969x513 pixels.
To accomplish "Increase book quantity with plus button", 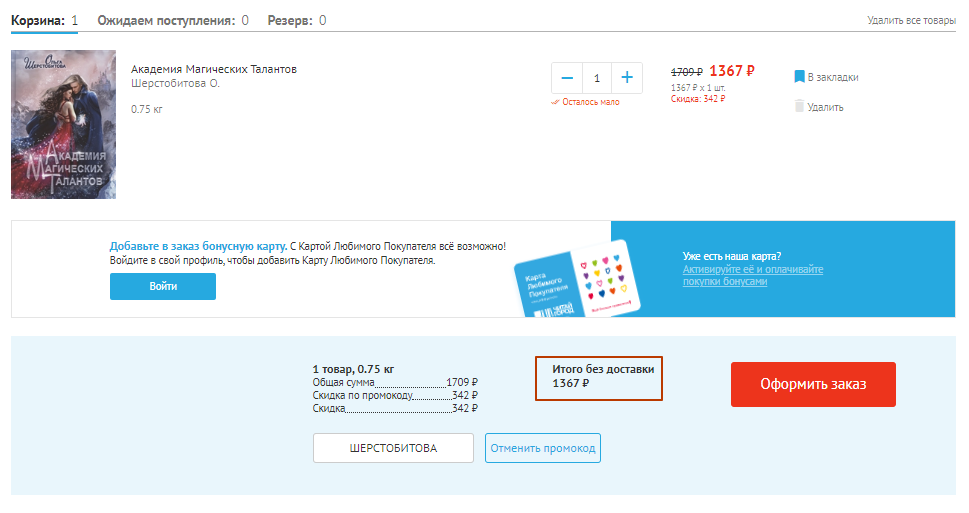I will tap(627, 78).
